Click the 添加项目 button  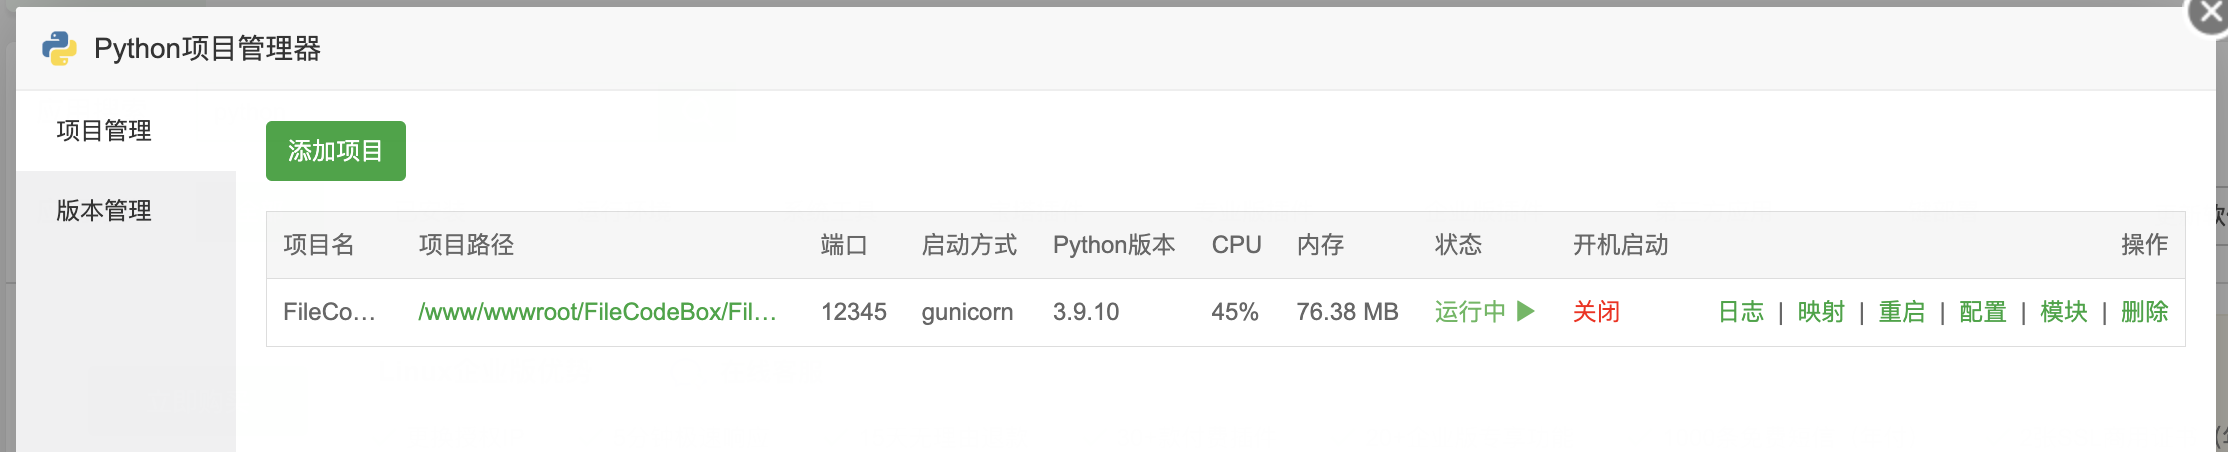[x=336, y=151]
